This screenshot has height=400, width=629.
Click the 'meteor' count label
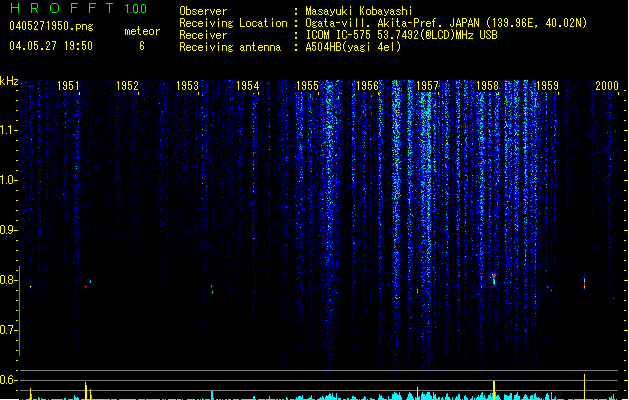pyautogui.click(x=142, y=31)
